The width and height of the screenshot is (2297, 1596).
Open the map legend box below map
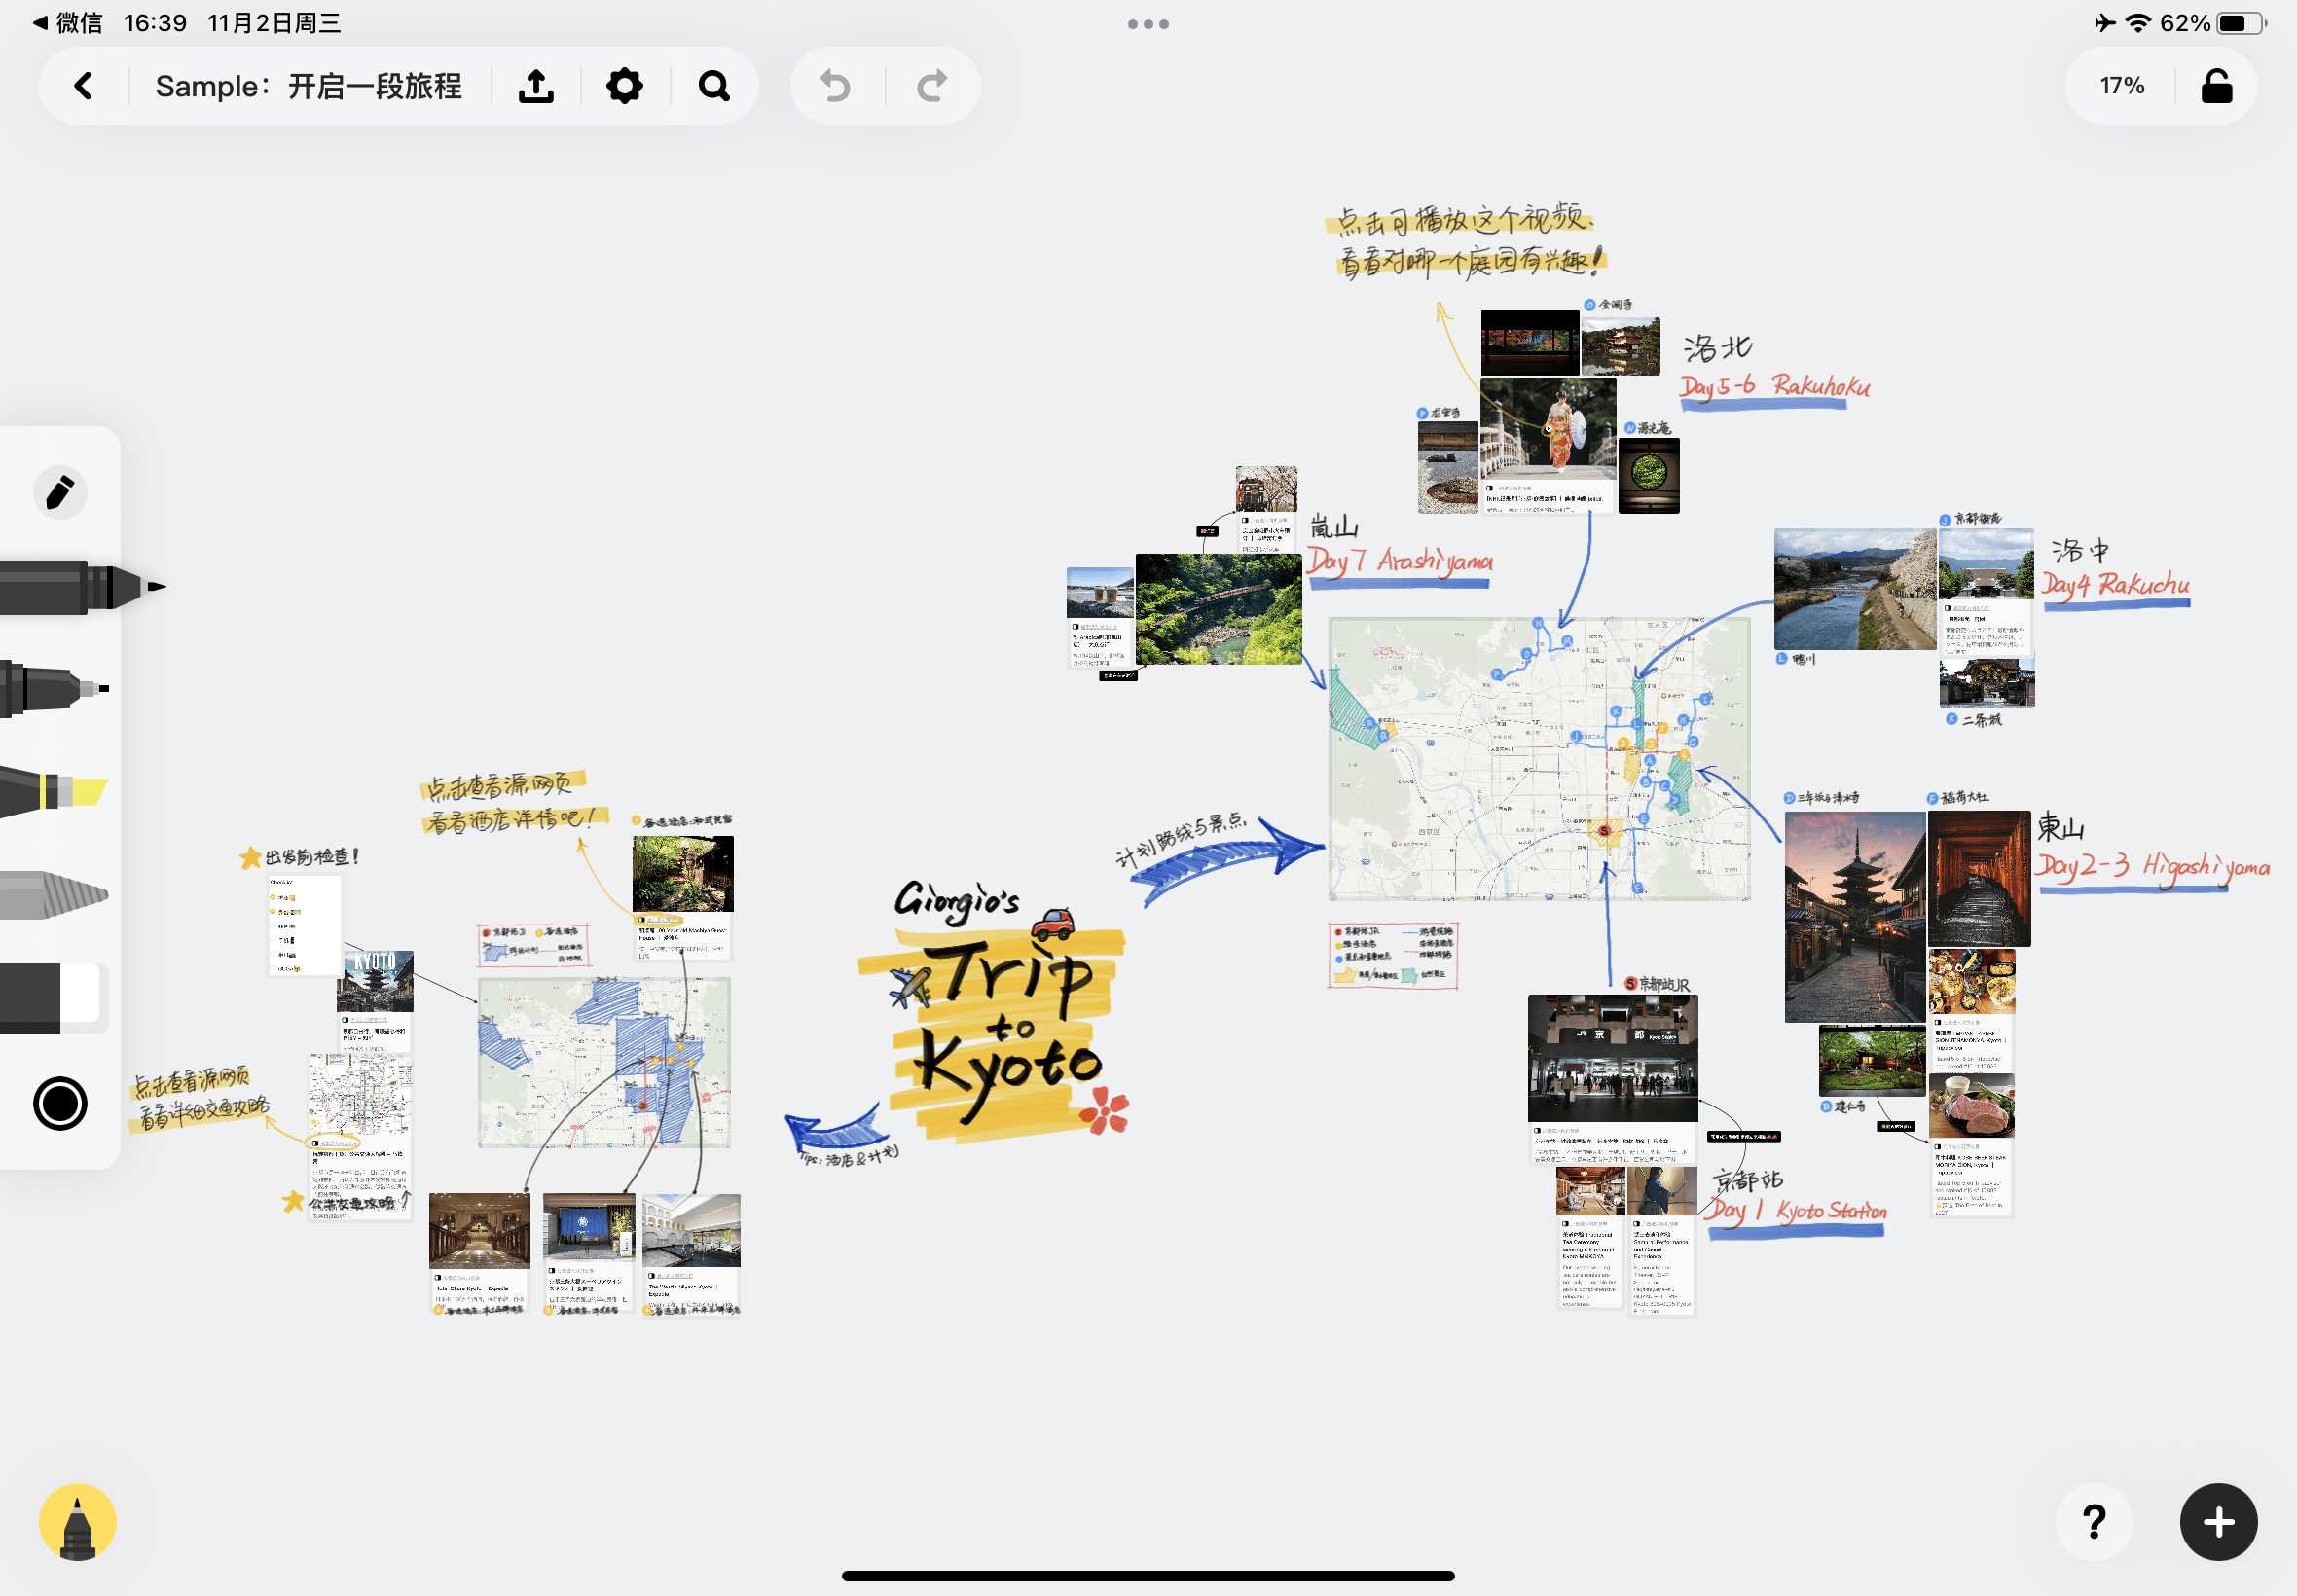(x=1393, y=956)
